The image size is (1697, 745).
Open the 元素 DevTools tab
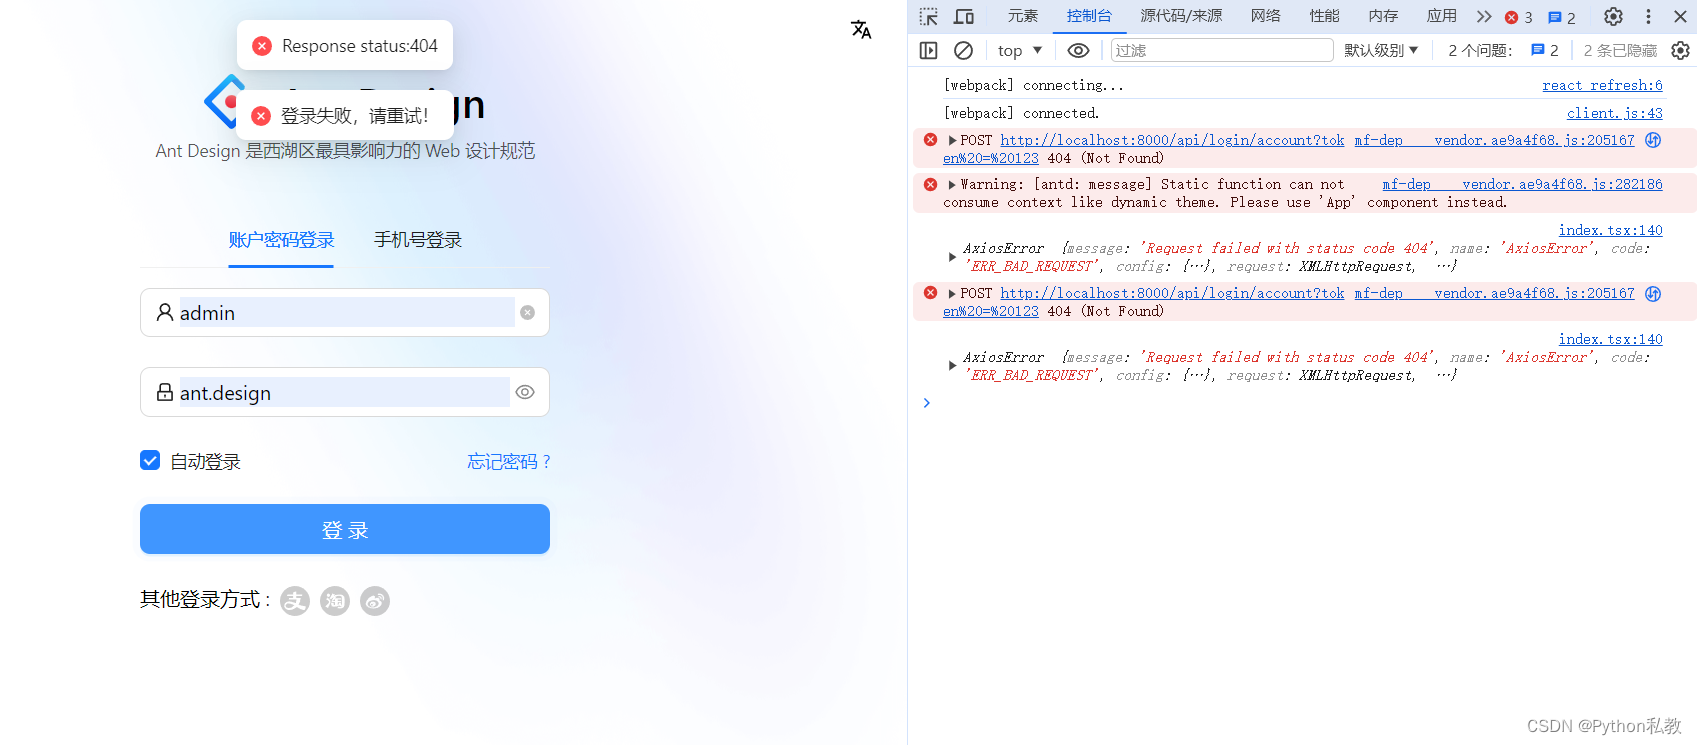click(1023, 16)
